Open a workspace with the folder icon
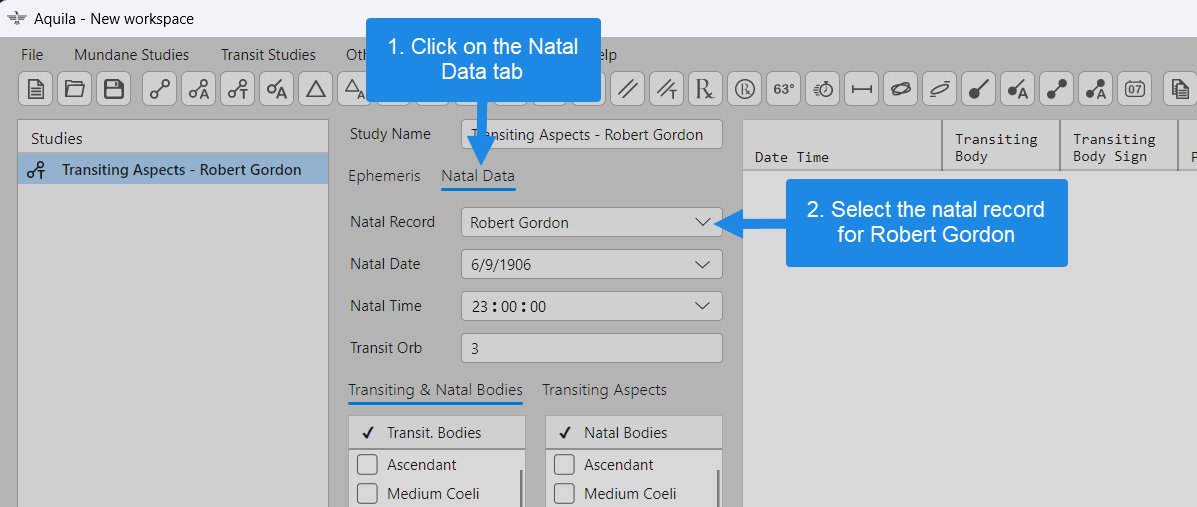The image size is (1197, 507). point(74,89)
